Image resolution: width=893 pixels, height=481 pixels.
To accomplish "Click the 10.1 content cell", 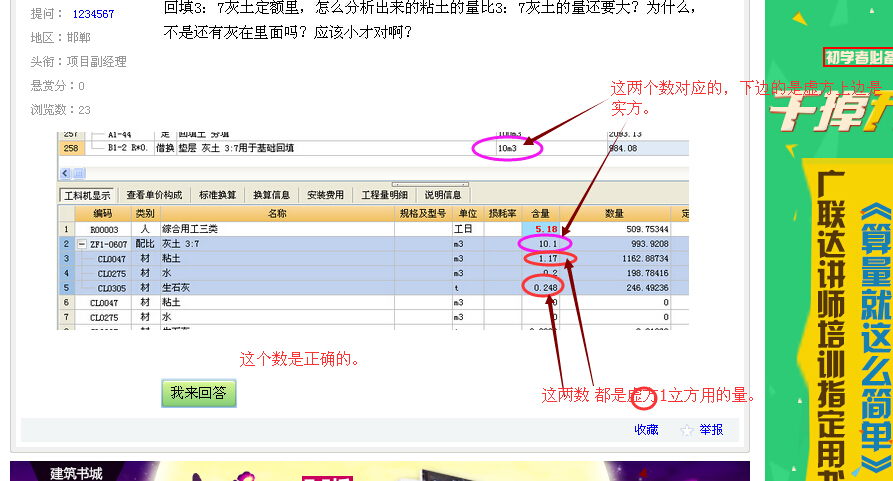I will 540,244.
